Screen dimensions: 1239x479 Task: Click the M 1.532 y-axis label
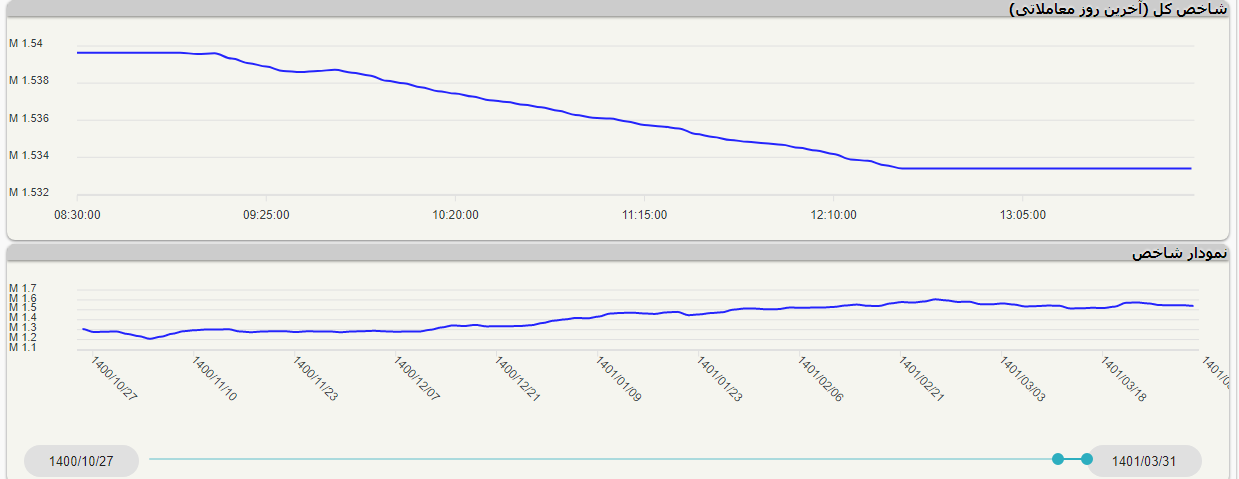29,192
